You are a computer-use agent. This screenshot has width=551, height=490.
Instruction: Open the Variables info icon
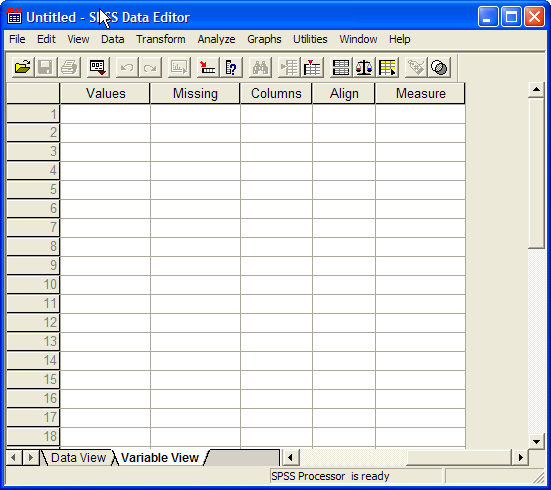click(231, 67)
